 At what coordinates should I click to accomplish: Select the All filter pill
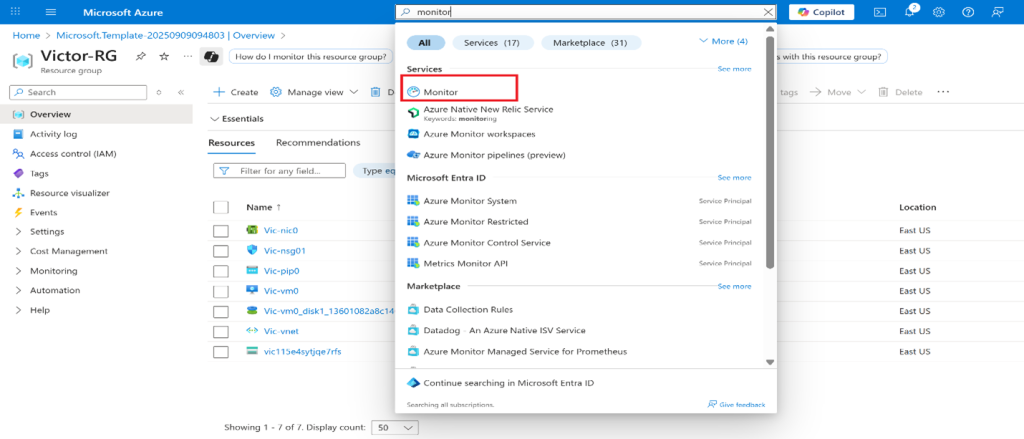(x=424, y=42)
